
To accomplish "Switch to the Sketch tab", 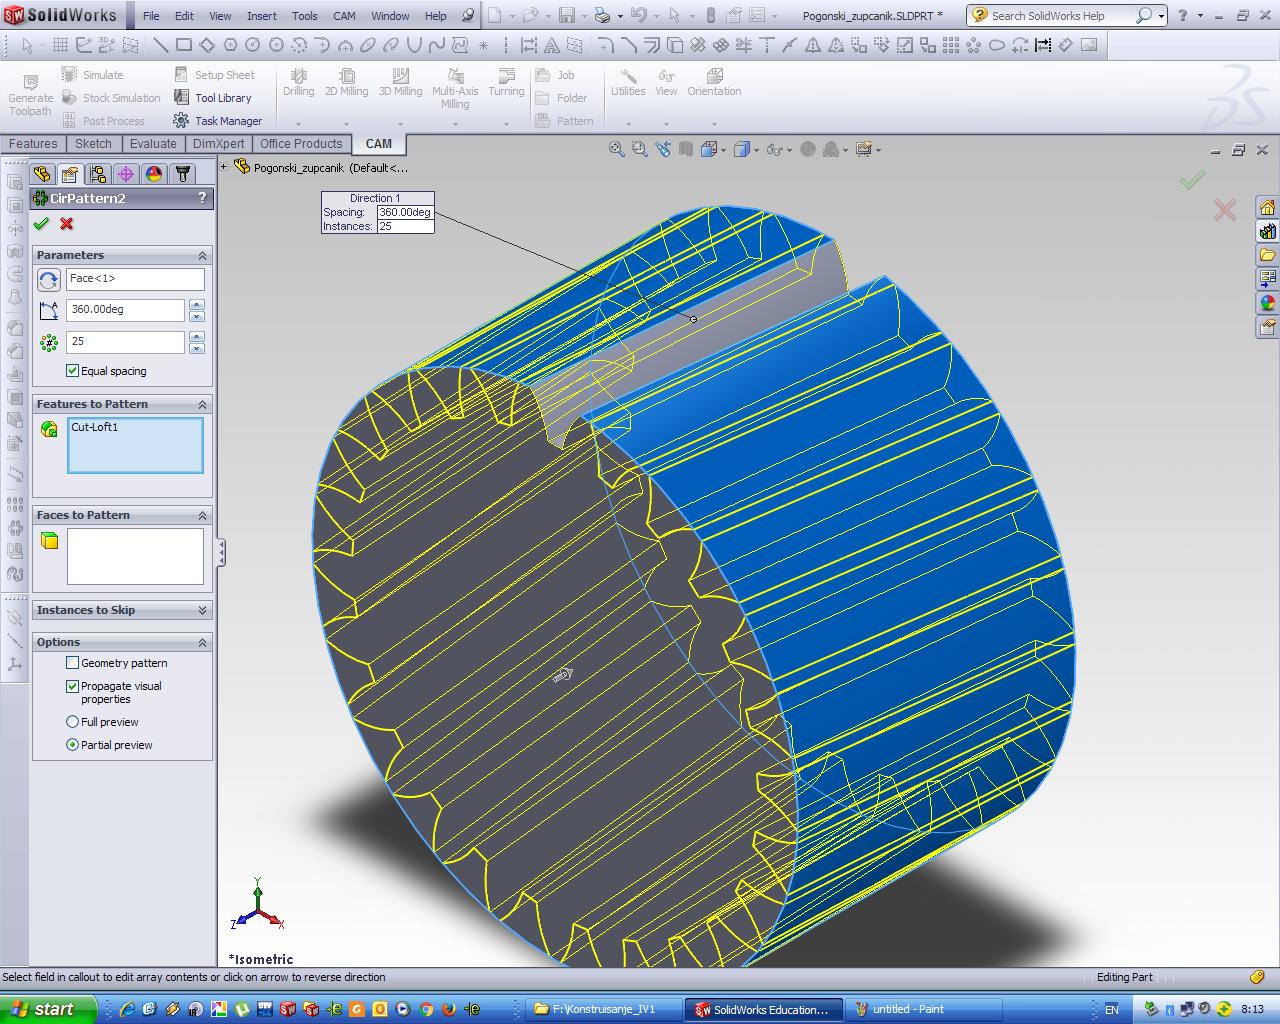I will 93,144.
